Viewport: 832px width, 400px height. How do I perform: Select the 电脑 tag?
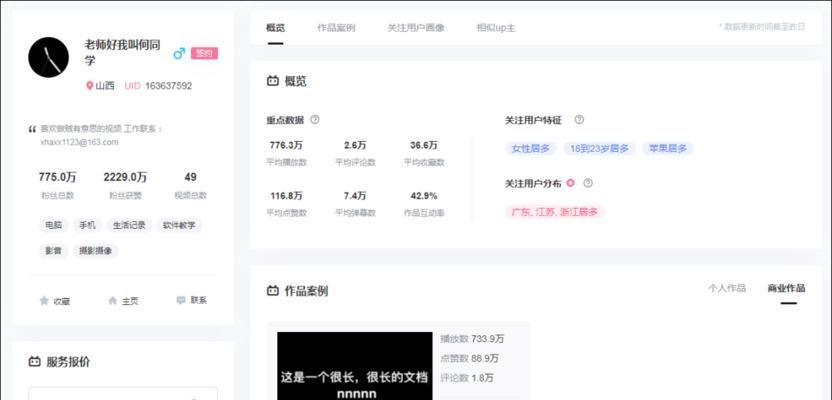[x=54, y=225]
